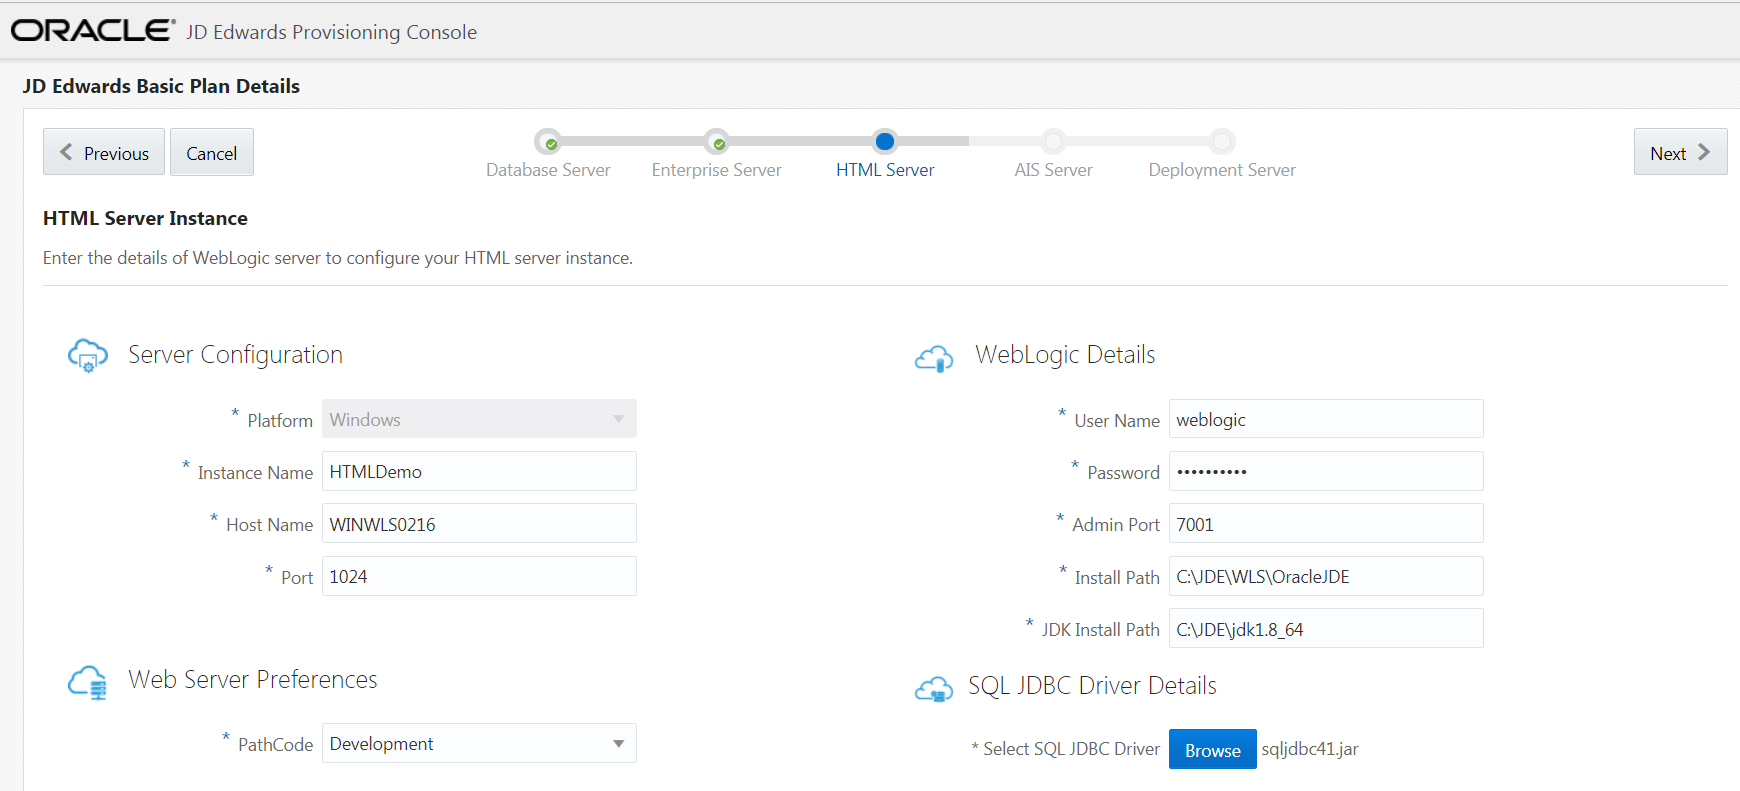Cancel the plan details wizard
Screen dimensions: 1740x791
coord(212,152)
